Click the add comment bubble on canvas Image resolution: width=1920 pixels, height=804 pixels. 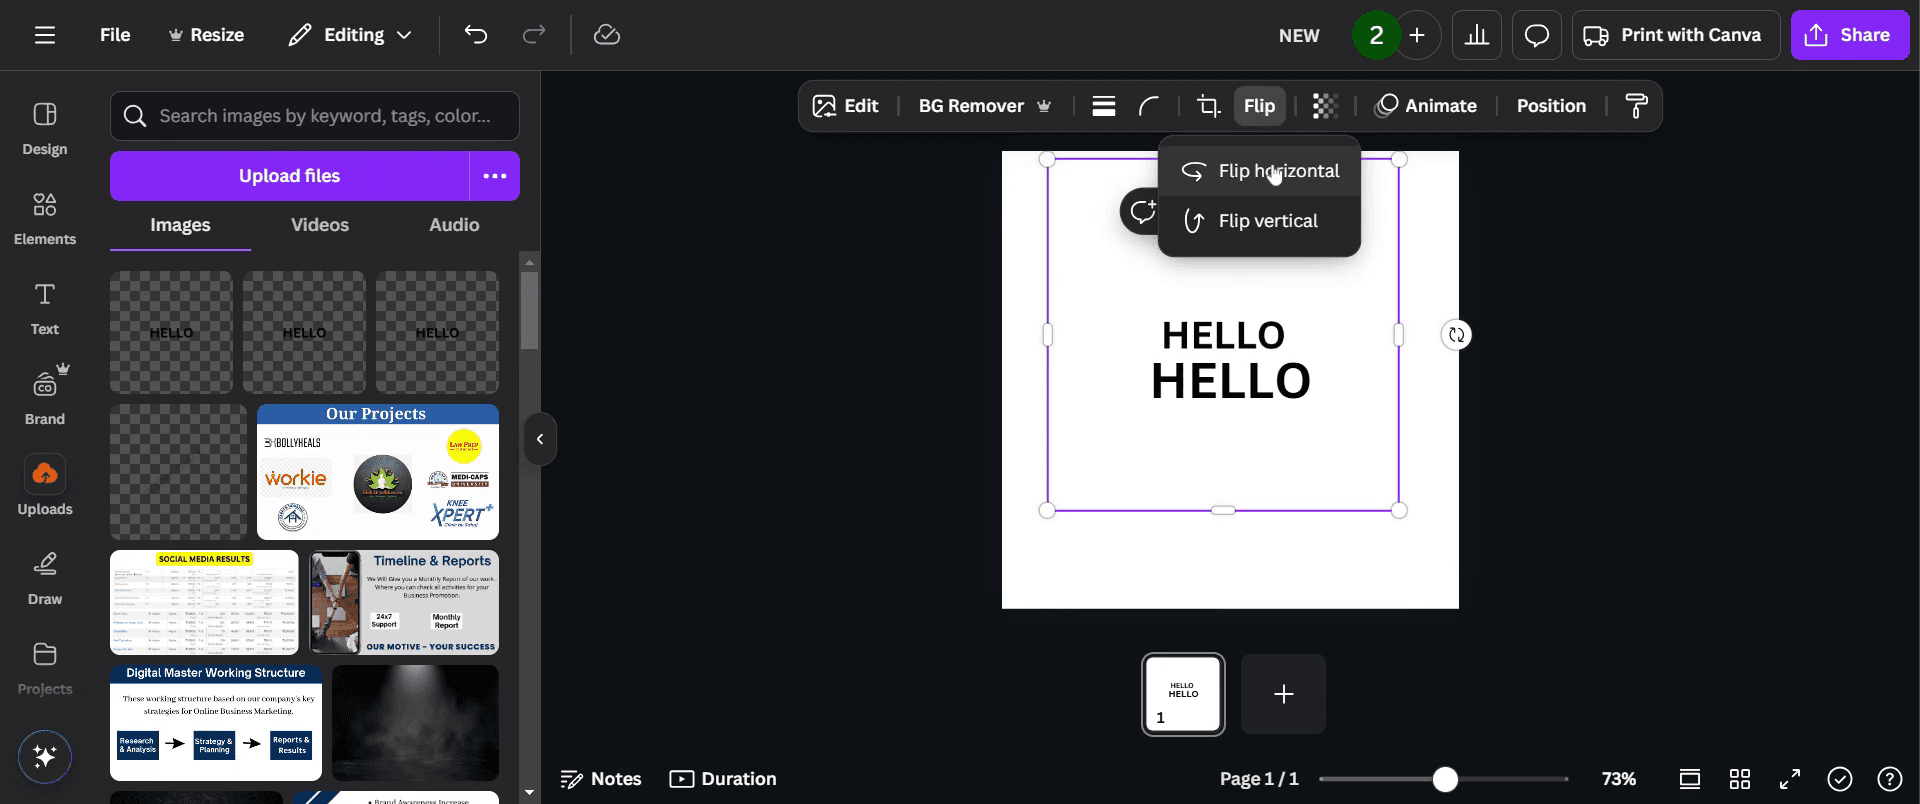[x=1140, y=211]
